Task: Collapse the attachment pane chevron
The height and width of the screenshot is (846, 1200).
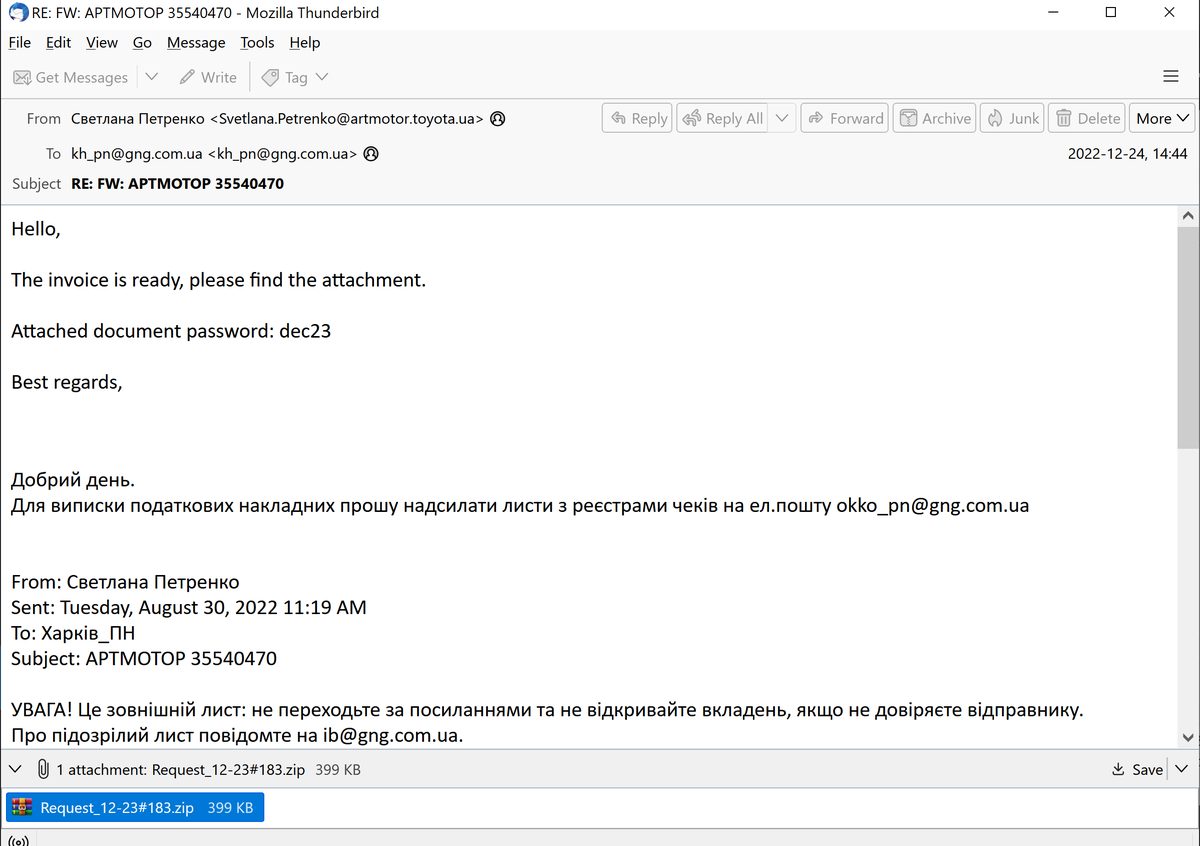Action: [14, 769]
